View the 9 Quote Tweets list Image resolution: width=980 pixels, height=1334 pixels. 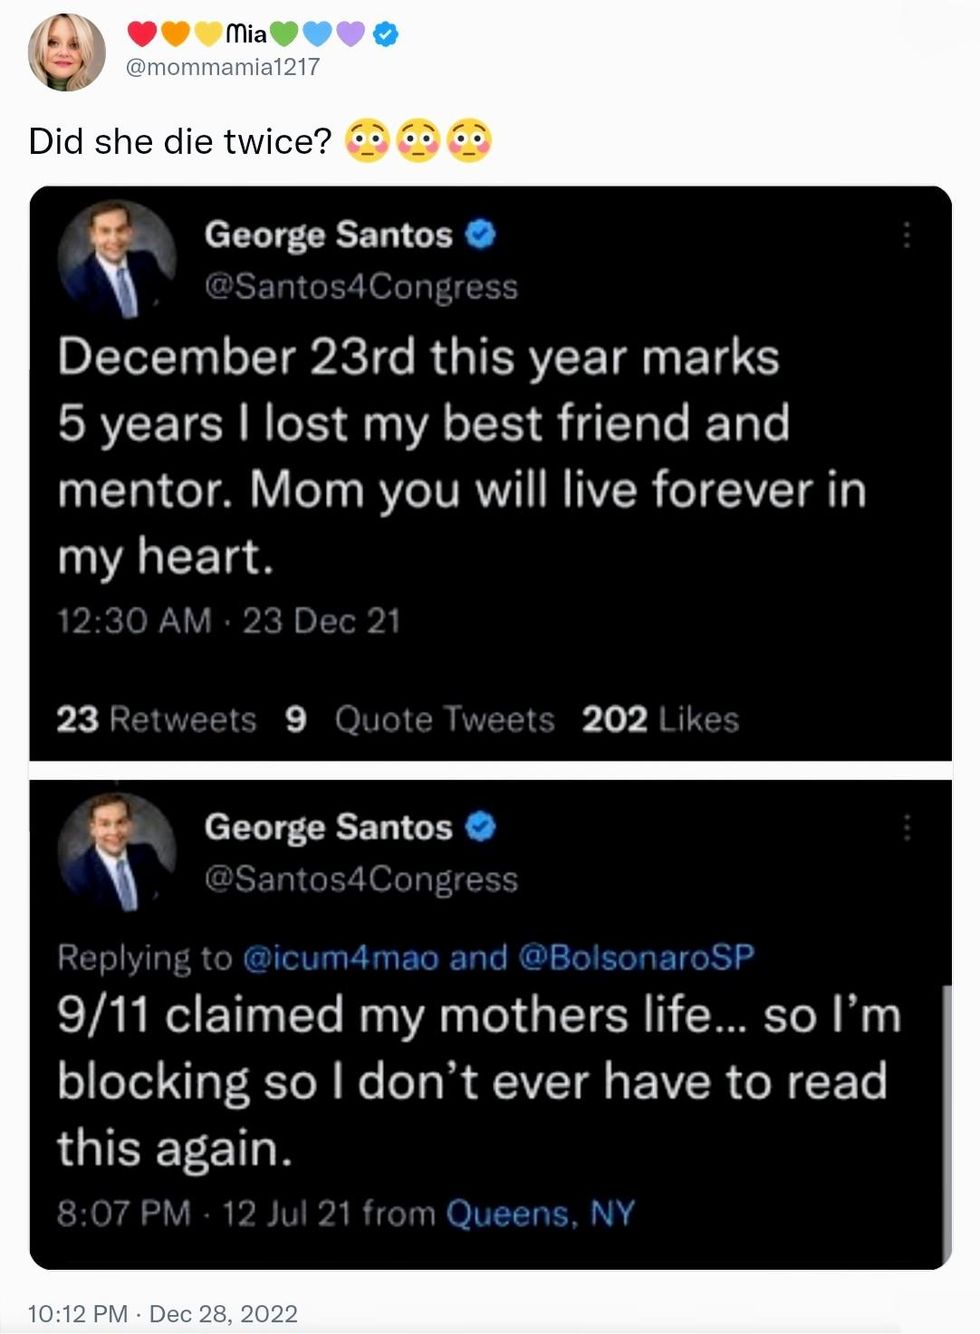(419, 719)
